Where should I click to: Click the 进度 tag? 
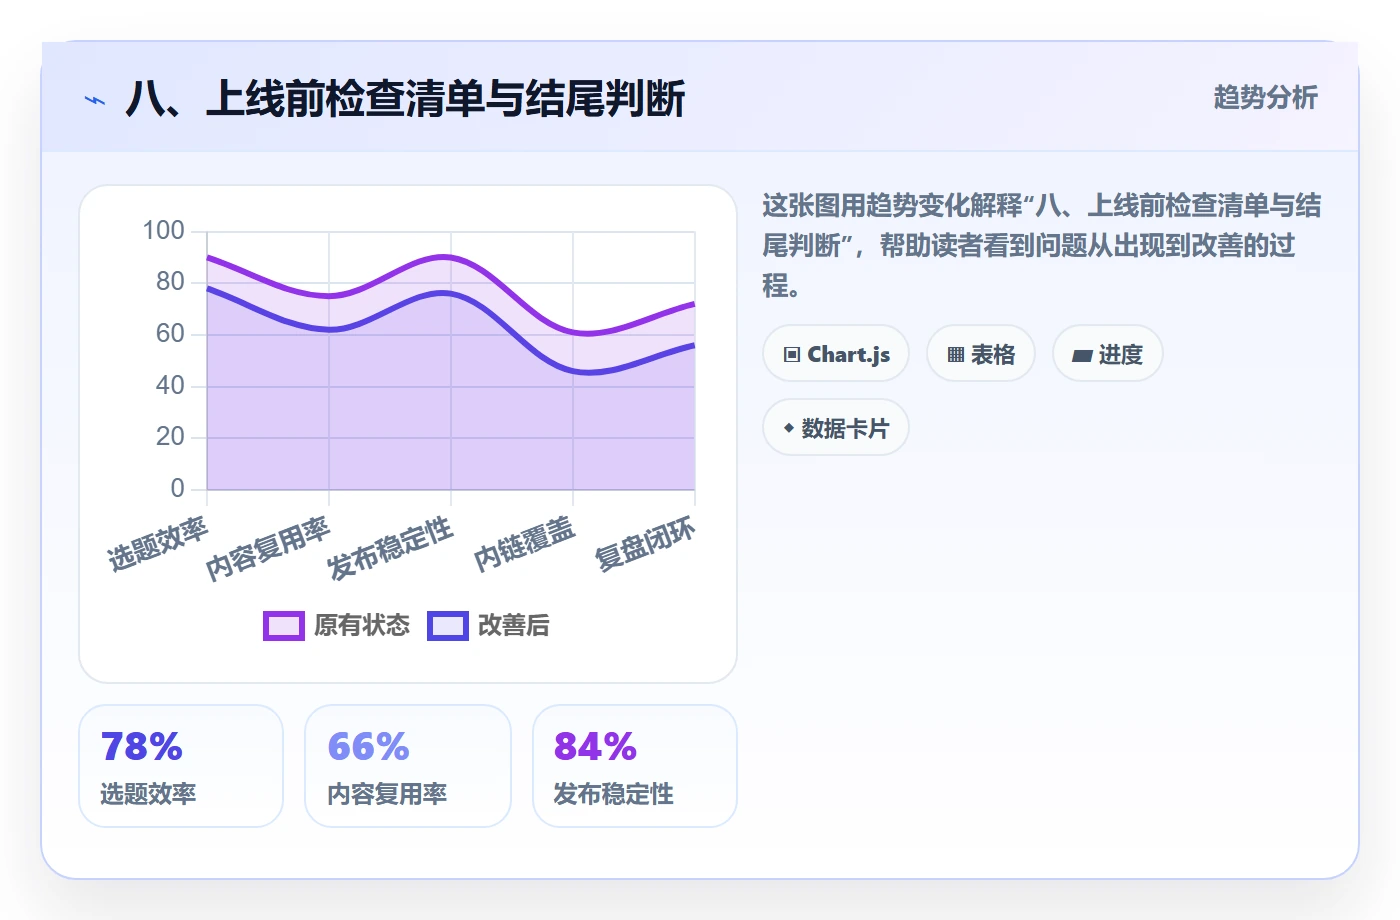(x=1108, y=353)
